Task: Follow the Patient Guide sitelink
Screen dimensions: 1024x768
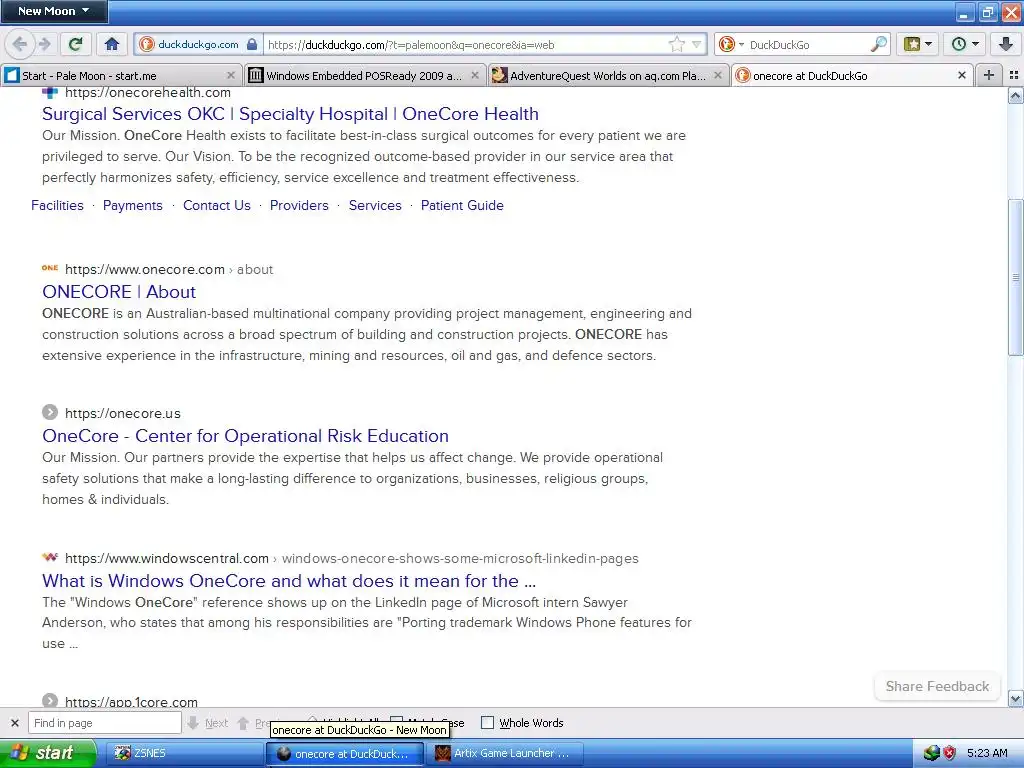Action: 462,205
